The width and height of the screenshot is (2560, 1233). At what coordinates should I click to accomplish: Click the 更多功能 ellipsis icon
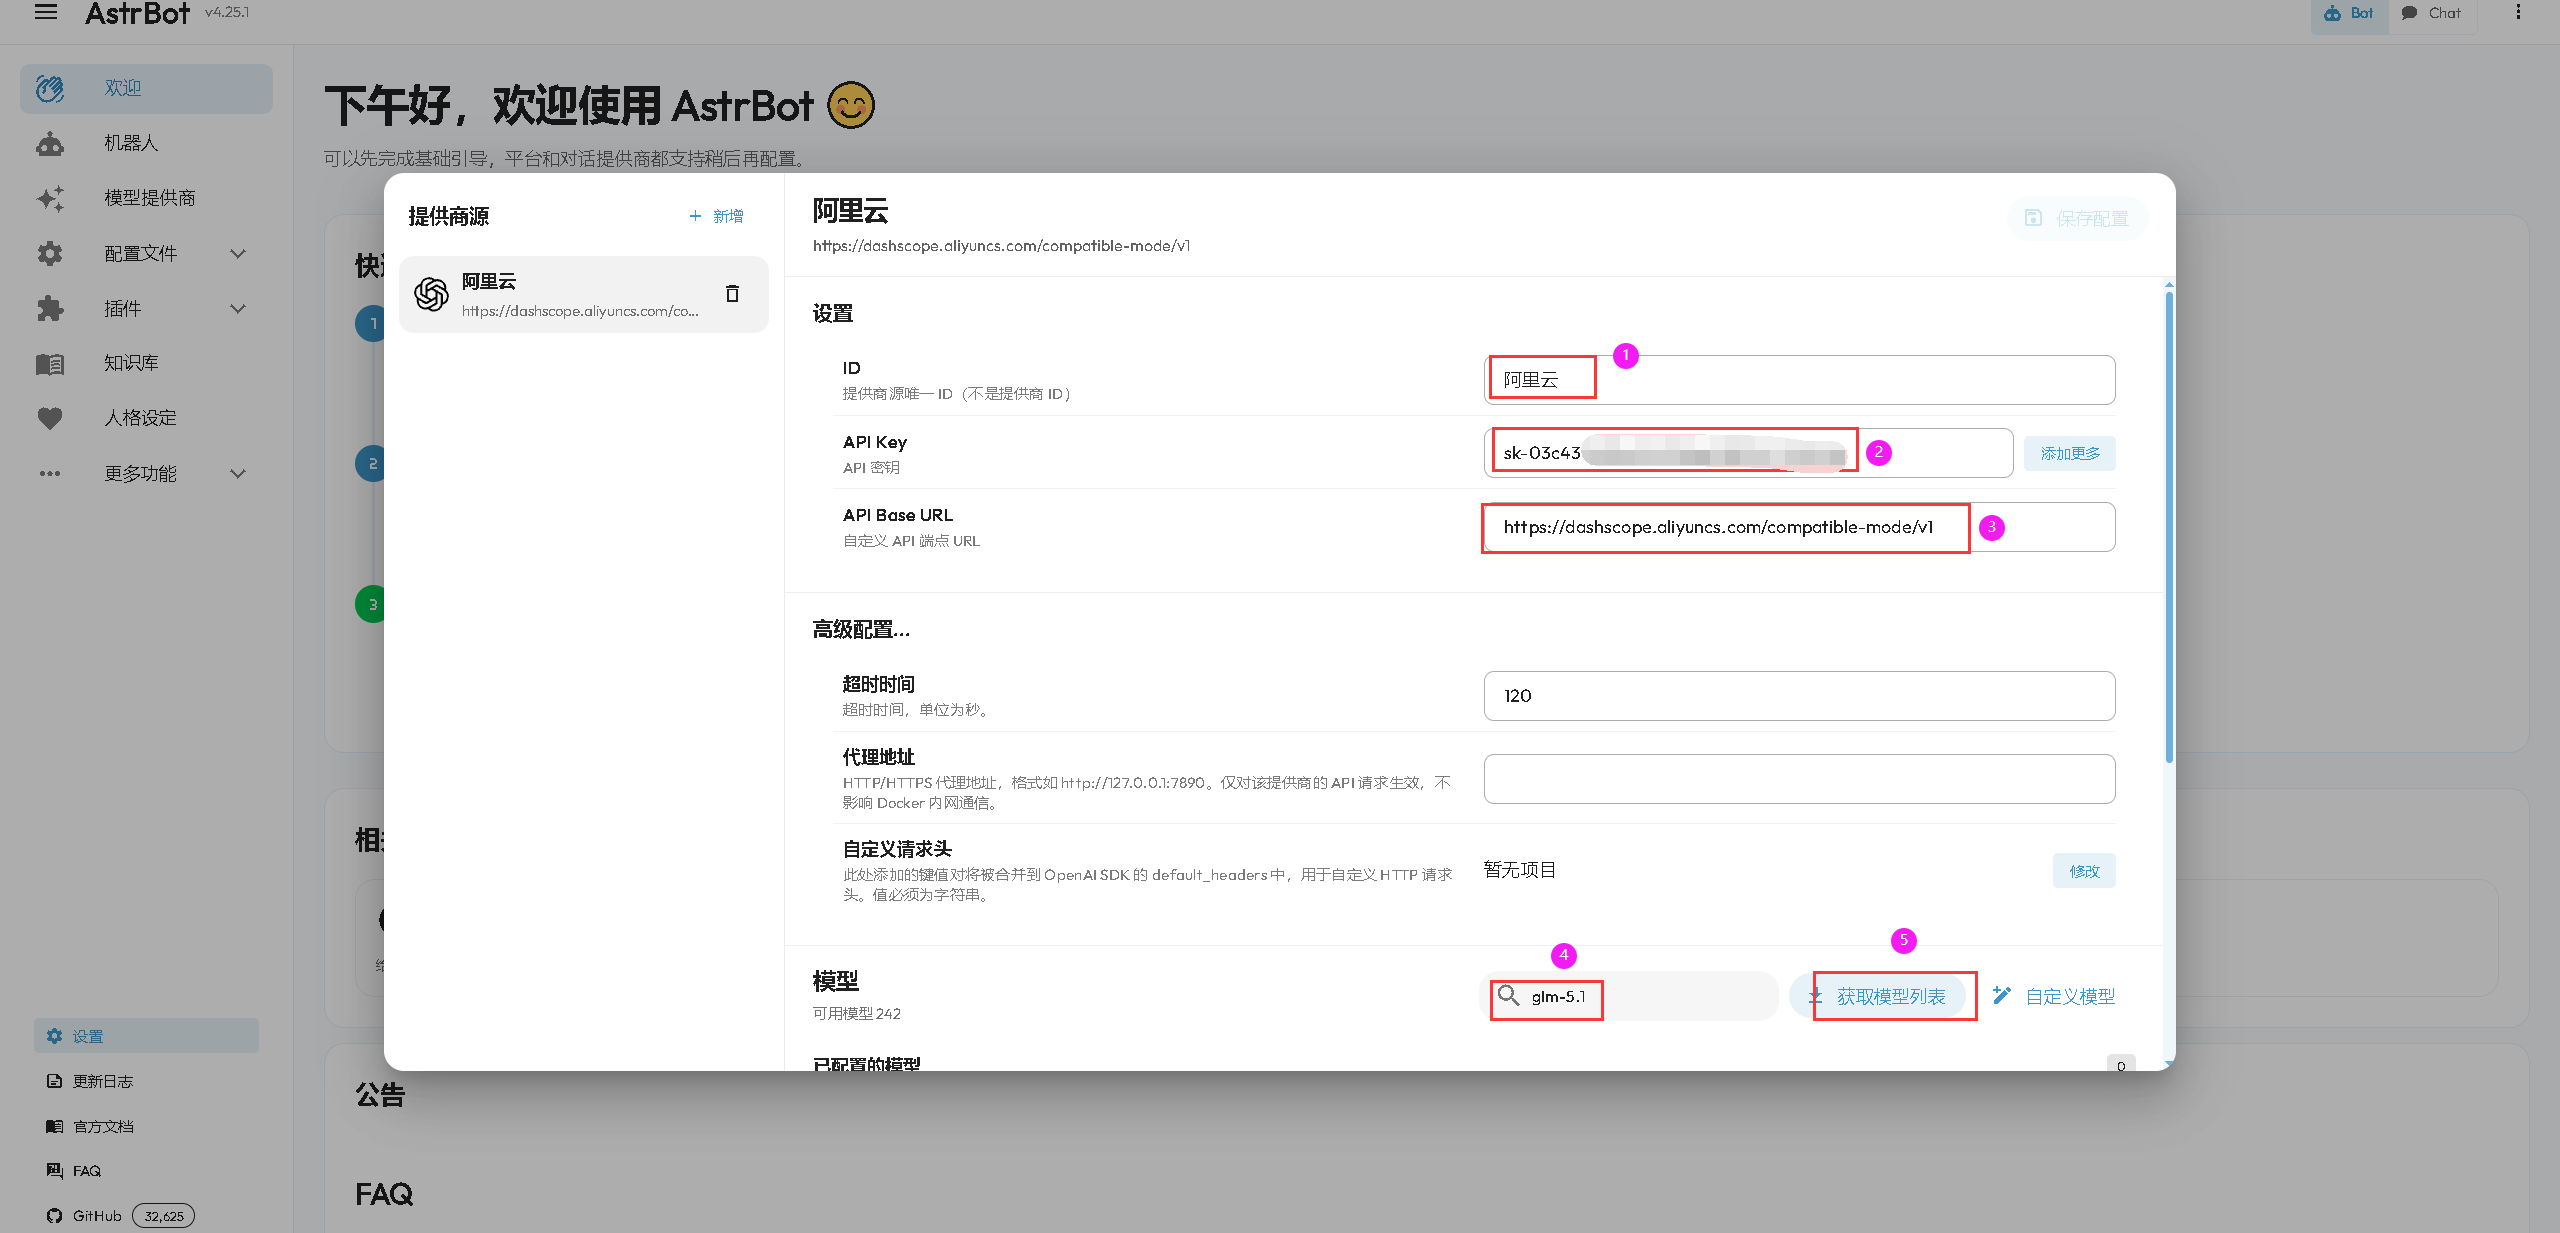tap(50, 474)
